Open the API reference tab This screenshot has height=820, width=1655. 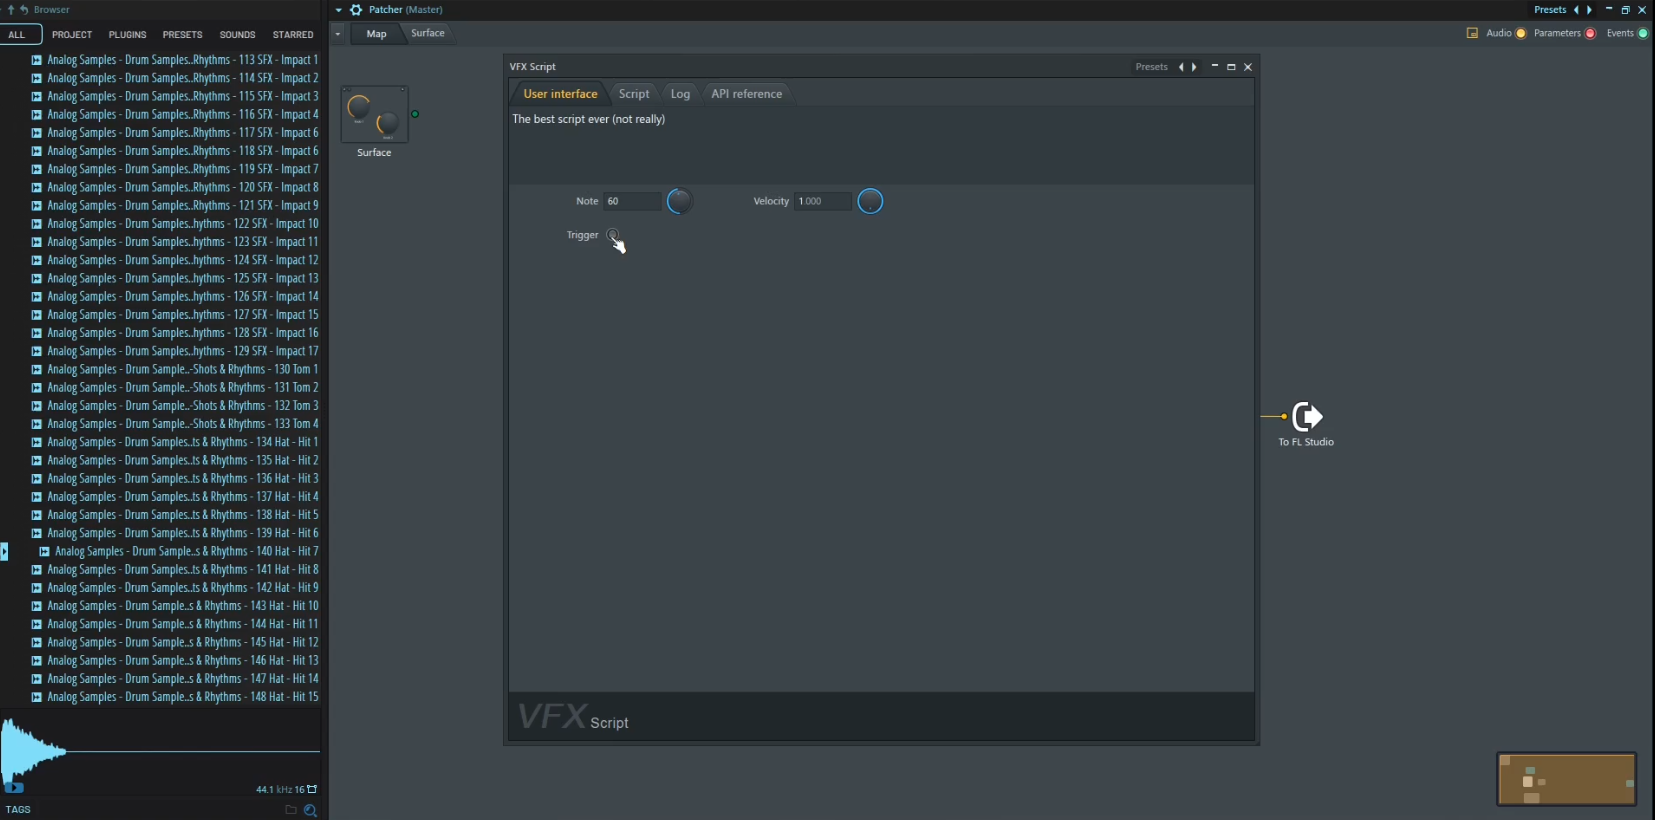point(747,94)
